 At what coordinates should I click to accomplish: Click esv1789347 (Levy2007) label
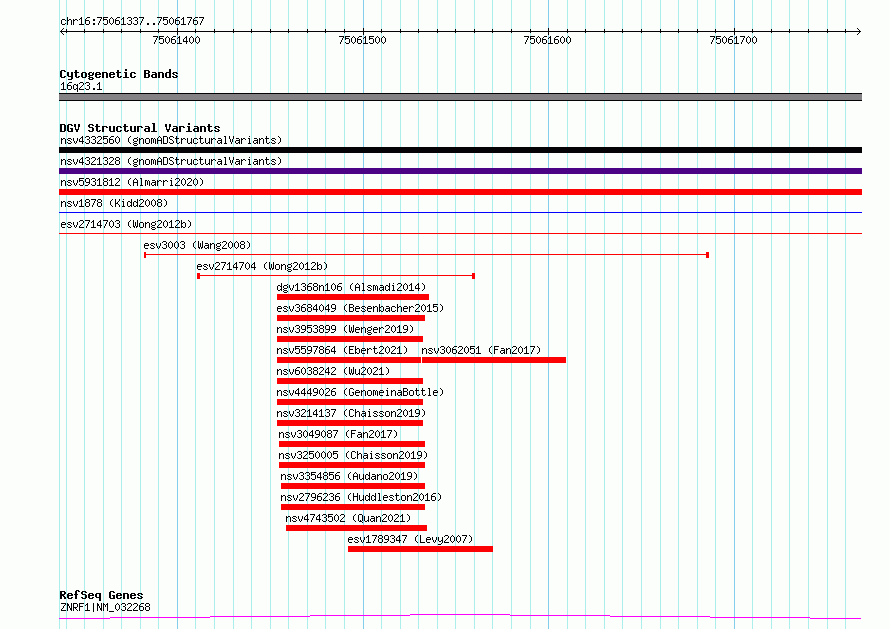(x=410, y=539)
